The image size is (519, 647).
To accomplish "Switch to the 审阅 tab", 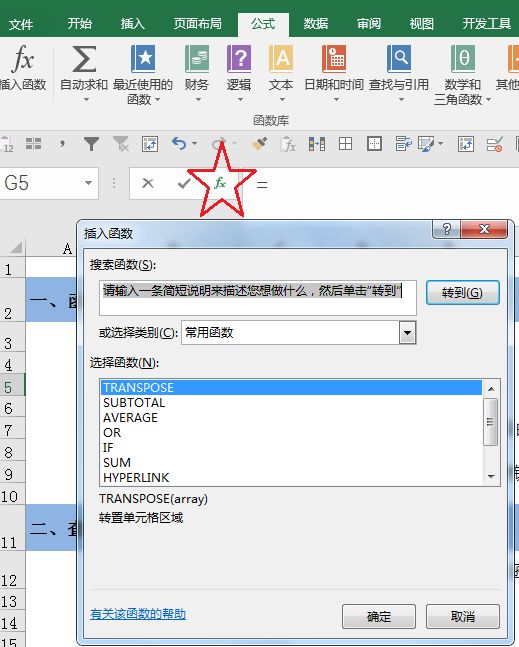I will coord(368,24).
